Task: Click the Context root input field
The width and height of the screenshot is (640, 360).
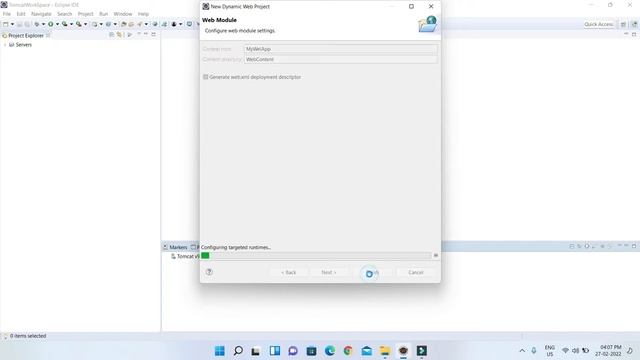Action: click(340, 49)
